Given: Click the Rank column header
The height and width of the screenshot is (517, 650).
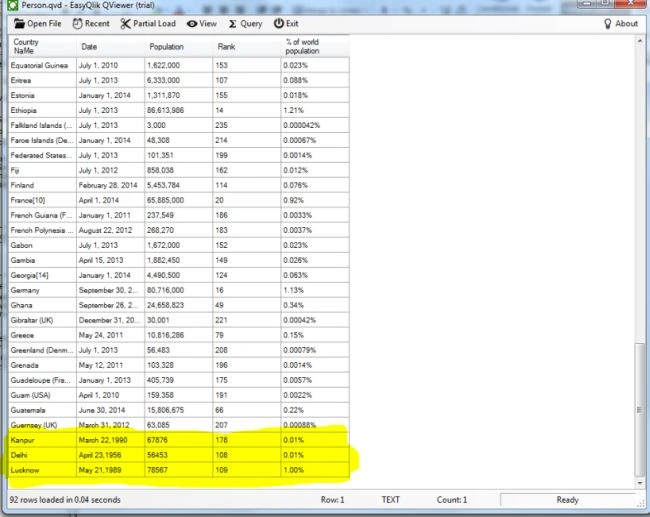Looking at the screenshot, I should tap(247, 46).
